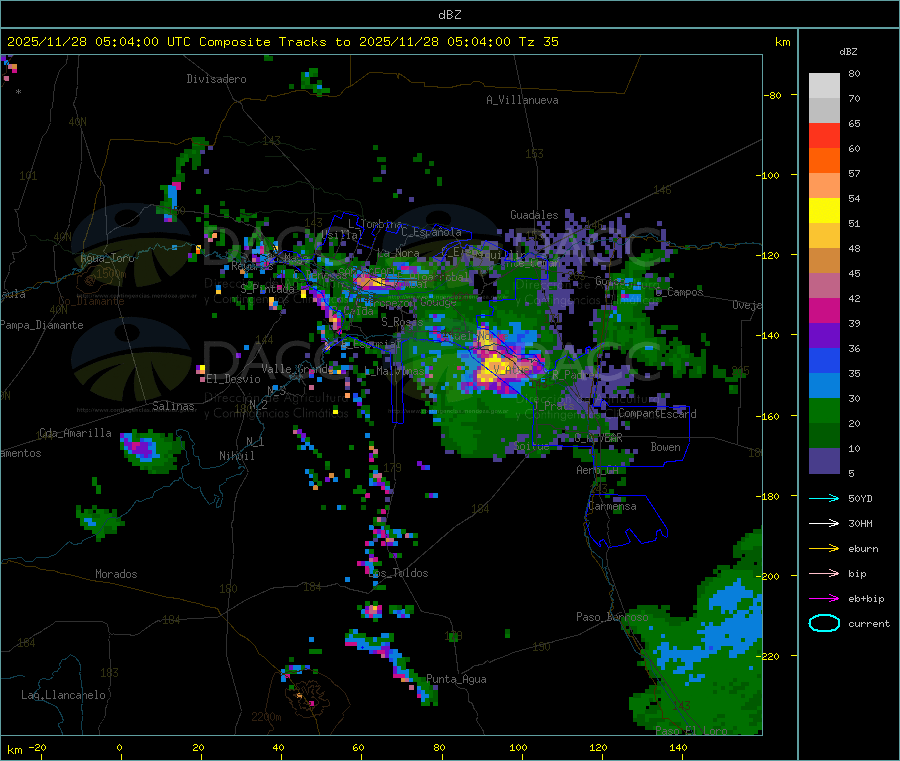This screenshot has width=900, height=761.
Task: Click the '2200m' contour label
Action: click(266, 717)
